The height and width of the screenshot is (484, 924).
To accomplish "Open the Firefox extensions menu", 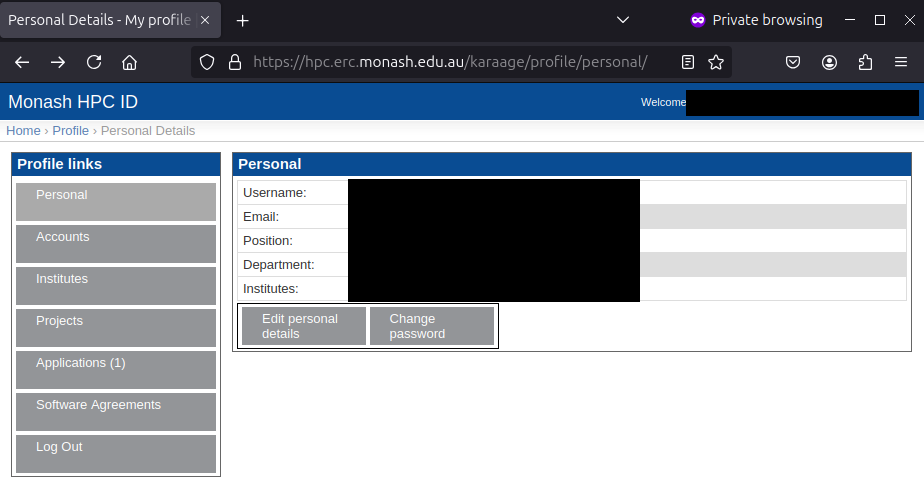I will [x=866, y=62].
